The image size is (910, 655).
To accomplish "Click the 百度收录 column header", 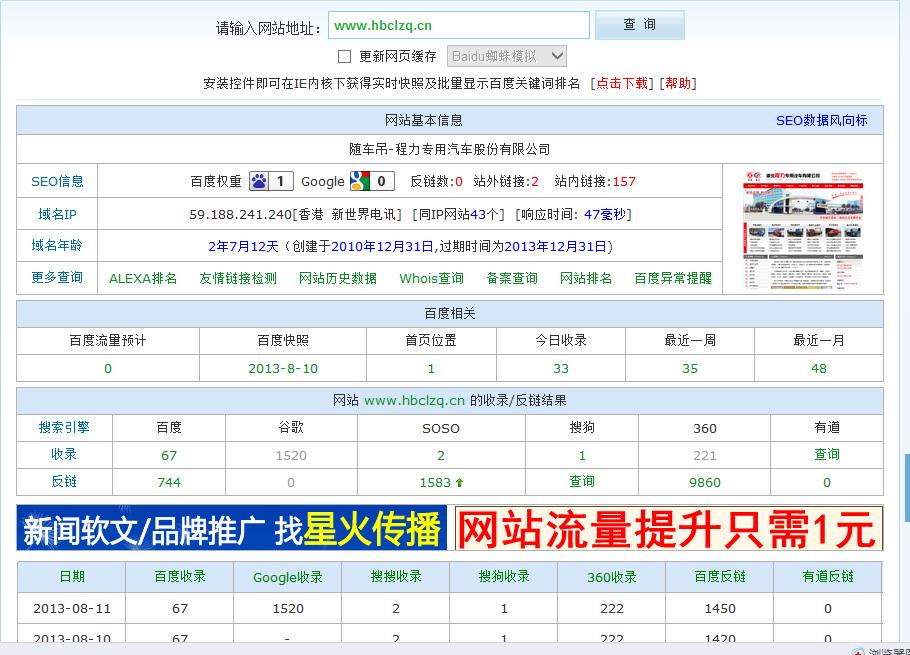I will pos(180,577).
